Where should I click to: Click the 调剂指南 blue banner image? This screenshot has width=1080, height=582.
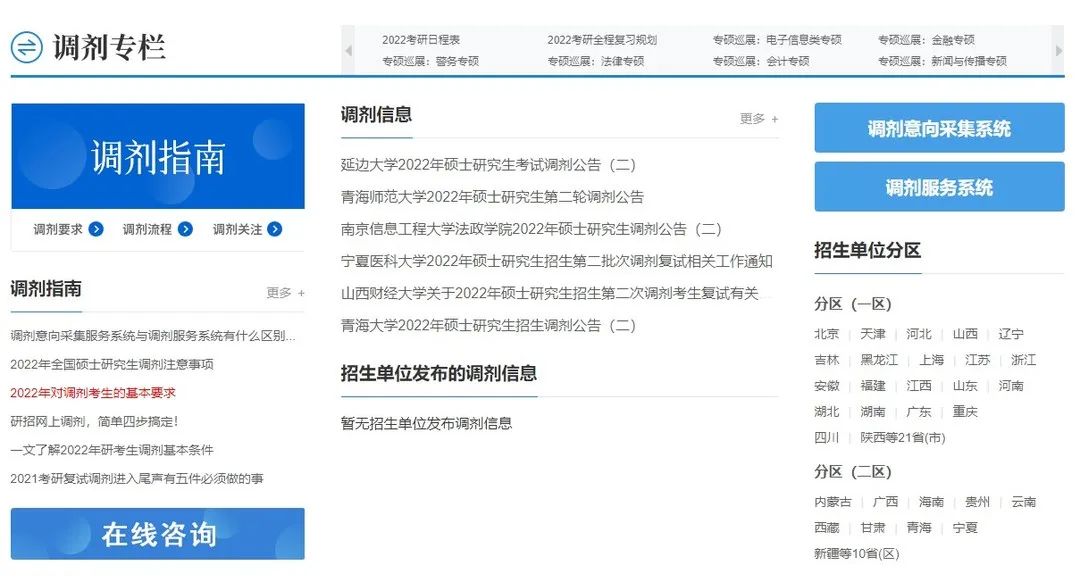(158, 156)
